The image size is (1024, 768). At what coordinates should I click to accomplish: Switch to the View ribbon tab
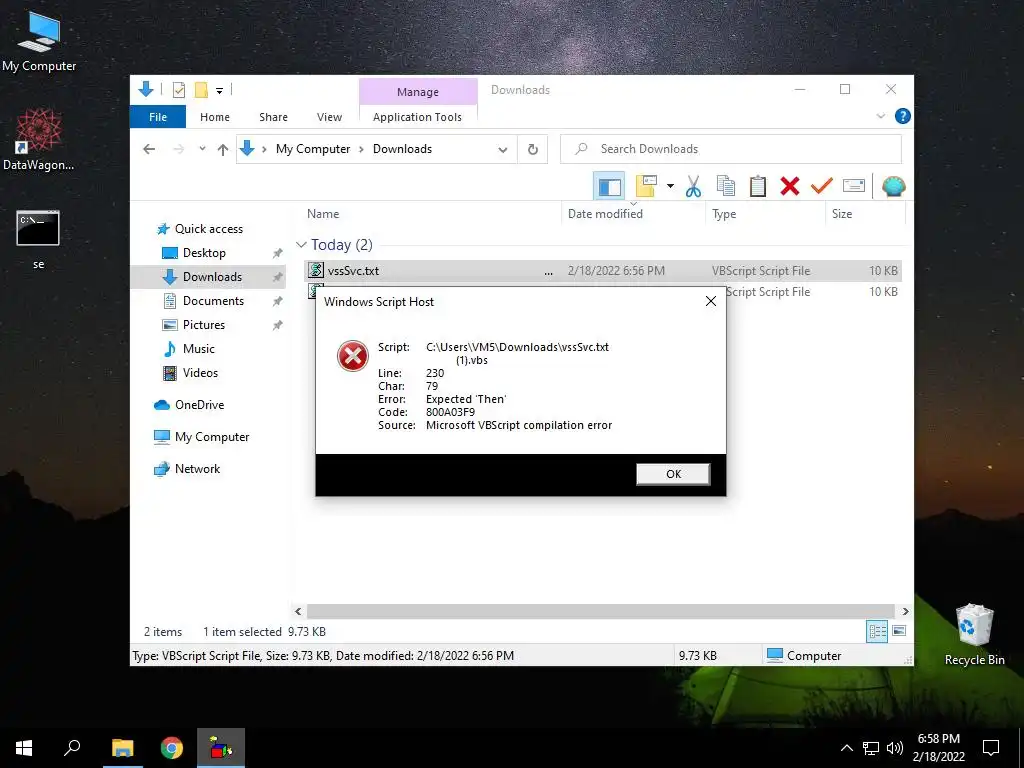329,117
